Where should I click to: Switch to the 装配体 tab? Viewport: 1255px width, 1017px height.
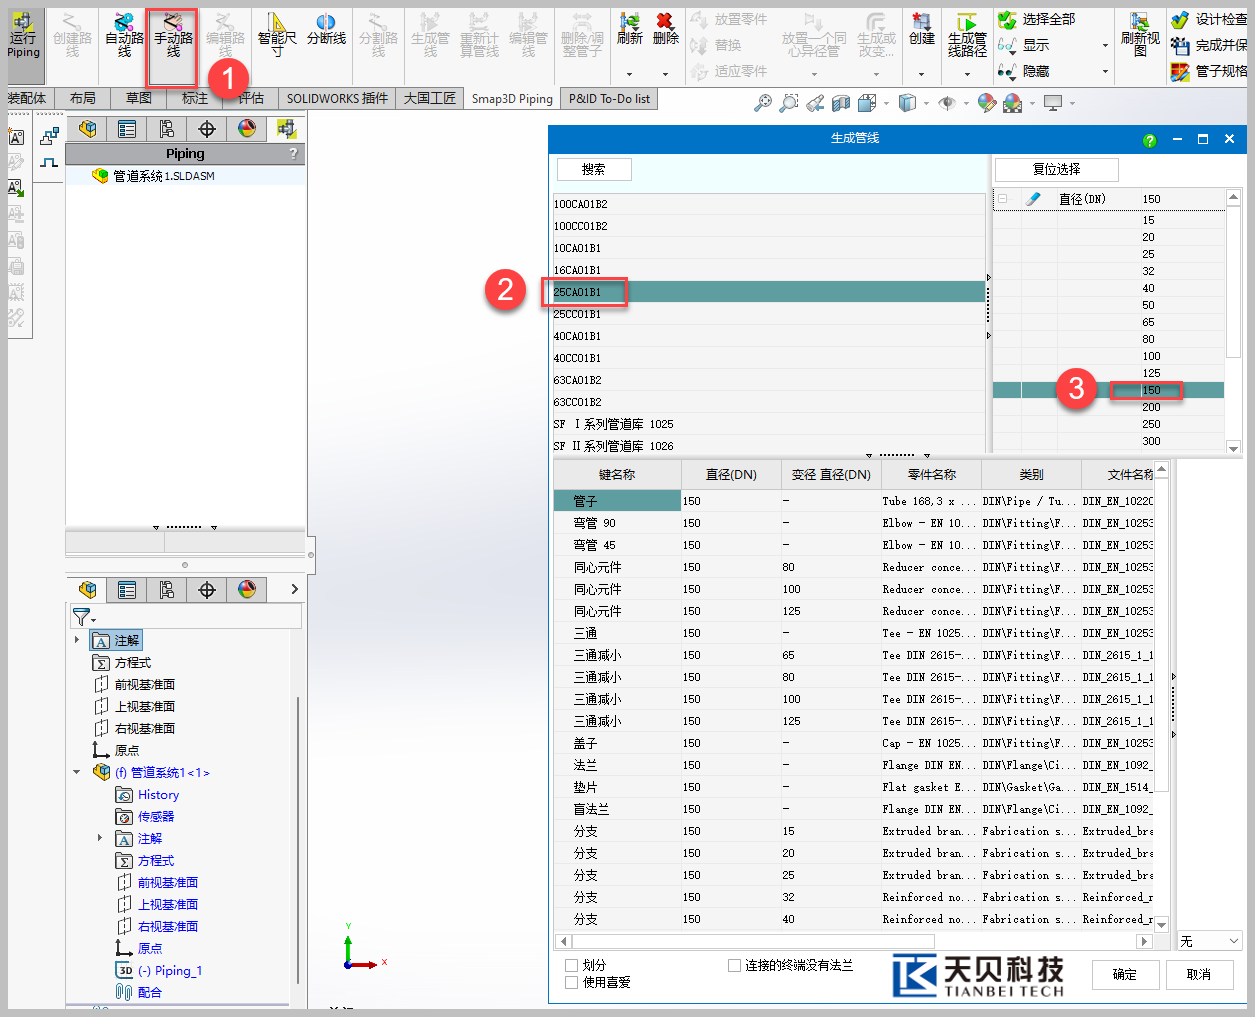click(x=27, y=98)
